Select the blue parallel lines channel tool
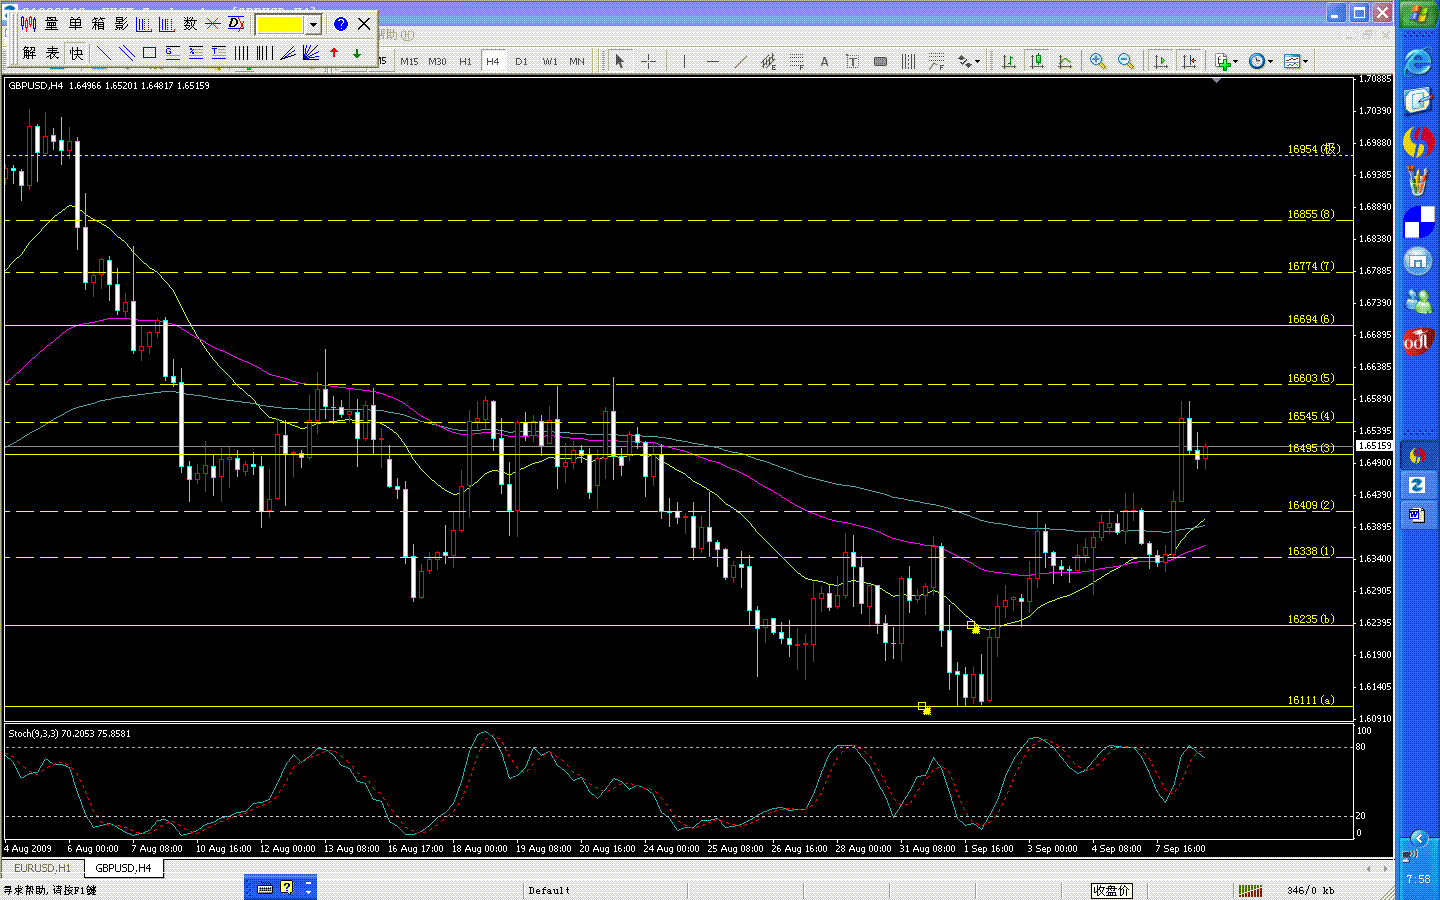 [x=126, y=53]
